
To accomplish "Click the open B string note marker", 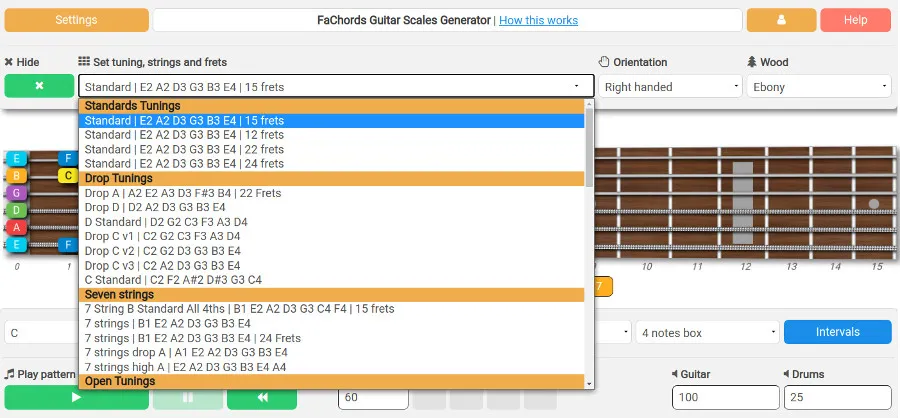I will (17, 176).
